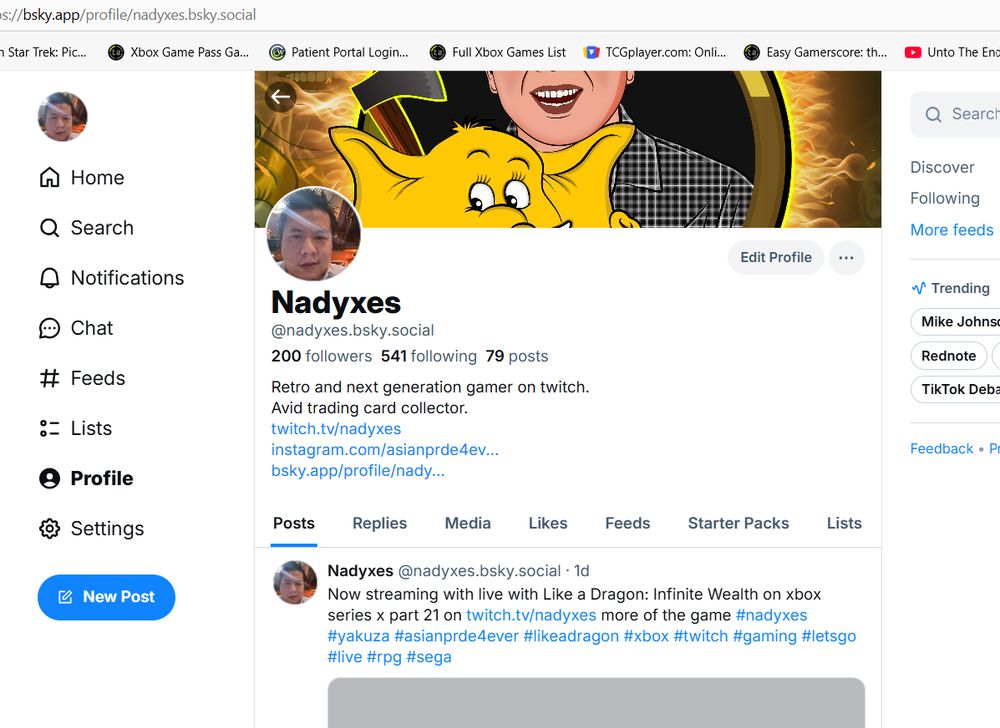
Task: Create a New Post
Action: pyautogui.click(x=107, y=597)
